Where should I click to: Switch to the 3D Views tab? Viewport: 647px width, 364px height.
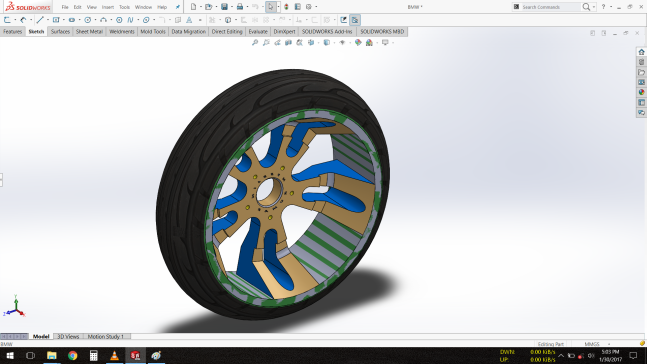tap(68, 336)
